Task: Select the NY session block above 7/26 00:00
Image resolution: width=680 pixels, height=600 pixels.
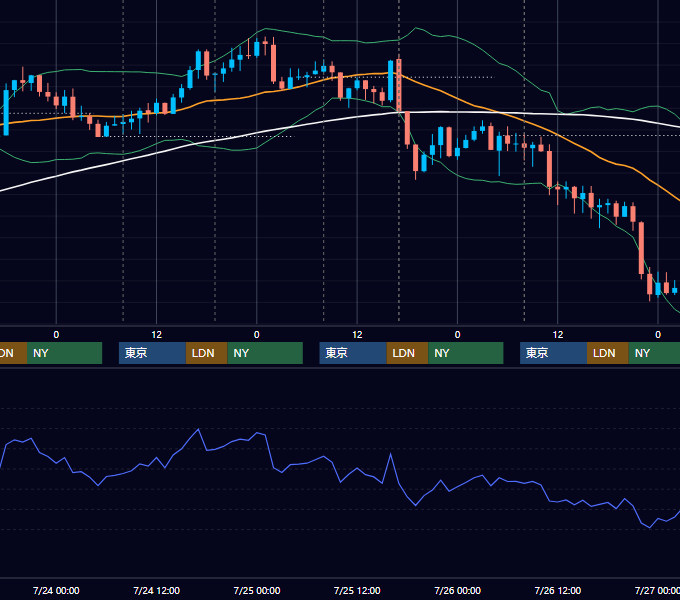Action: tap(466, 353)
